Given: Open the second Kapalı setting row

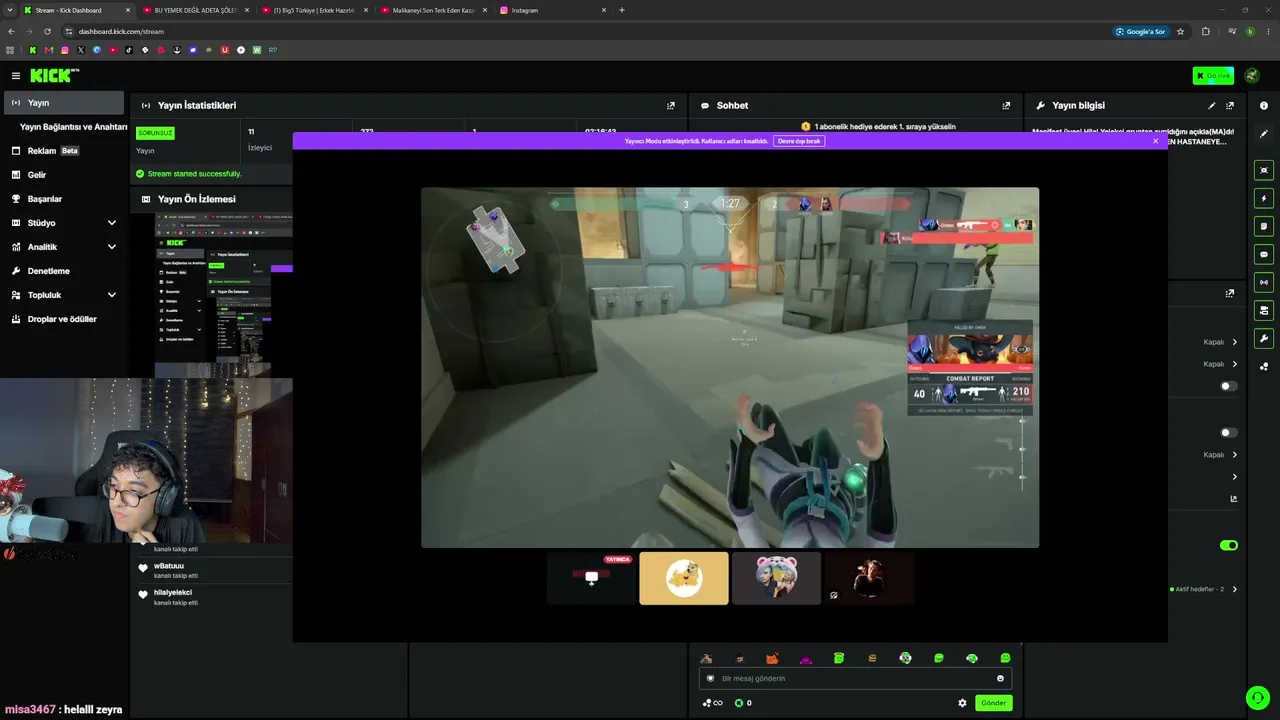Looking at the screenshot, I should tap(1220, 364).
